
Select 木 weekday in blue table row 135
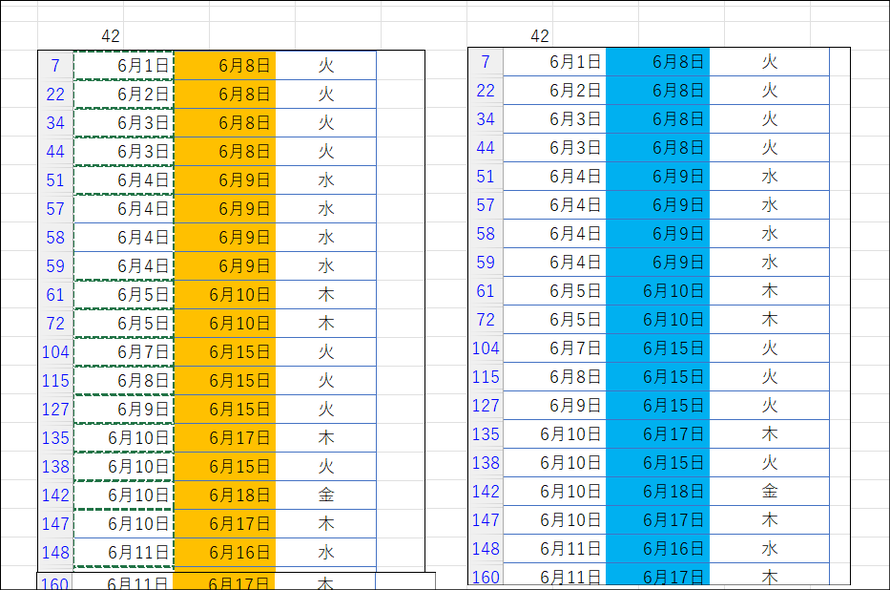[770, 434]
